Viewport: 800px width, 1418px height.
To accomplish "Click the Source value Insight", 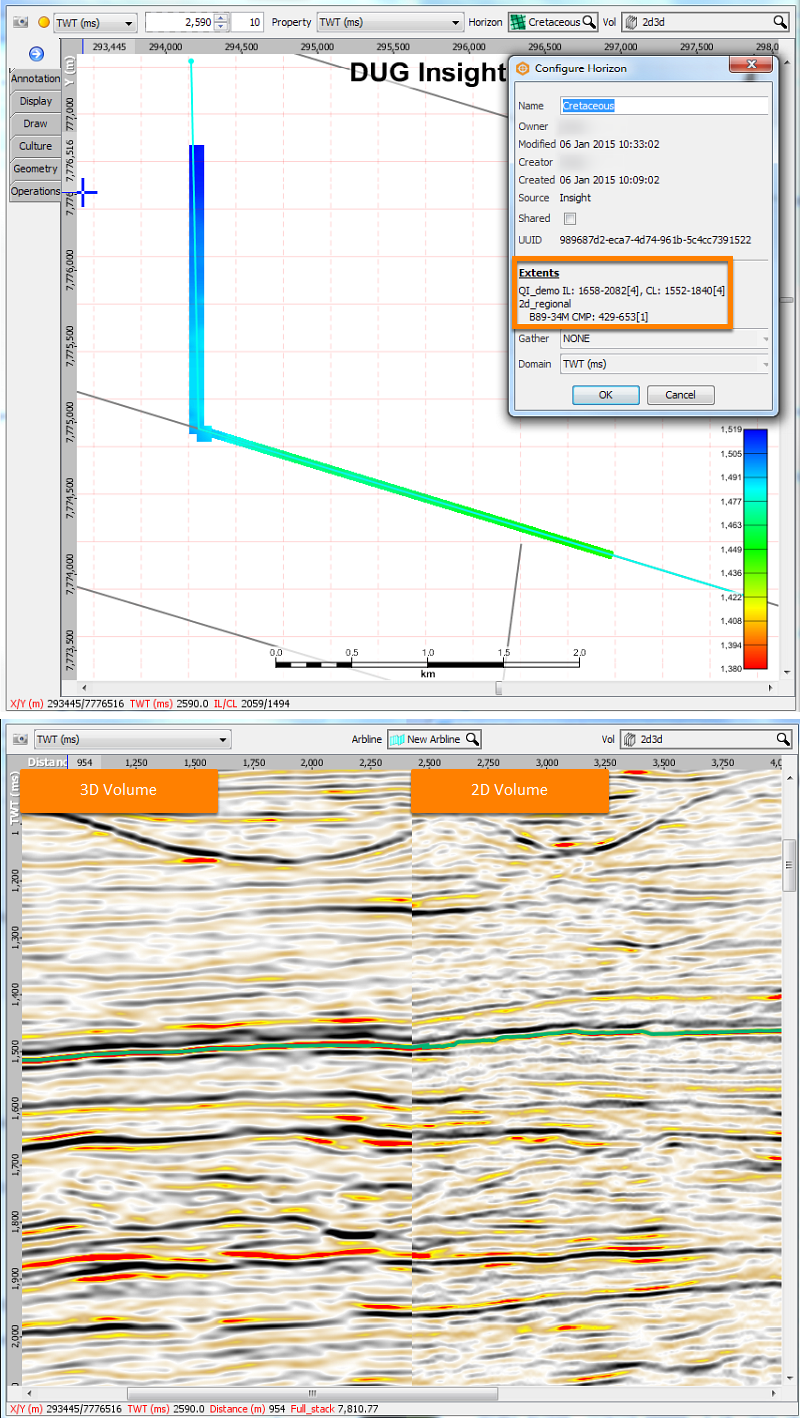I will coord(575,198).
